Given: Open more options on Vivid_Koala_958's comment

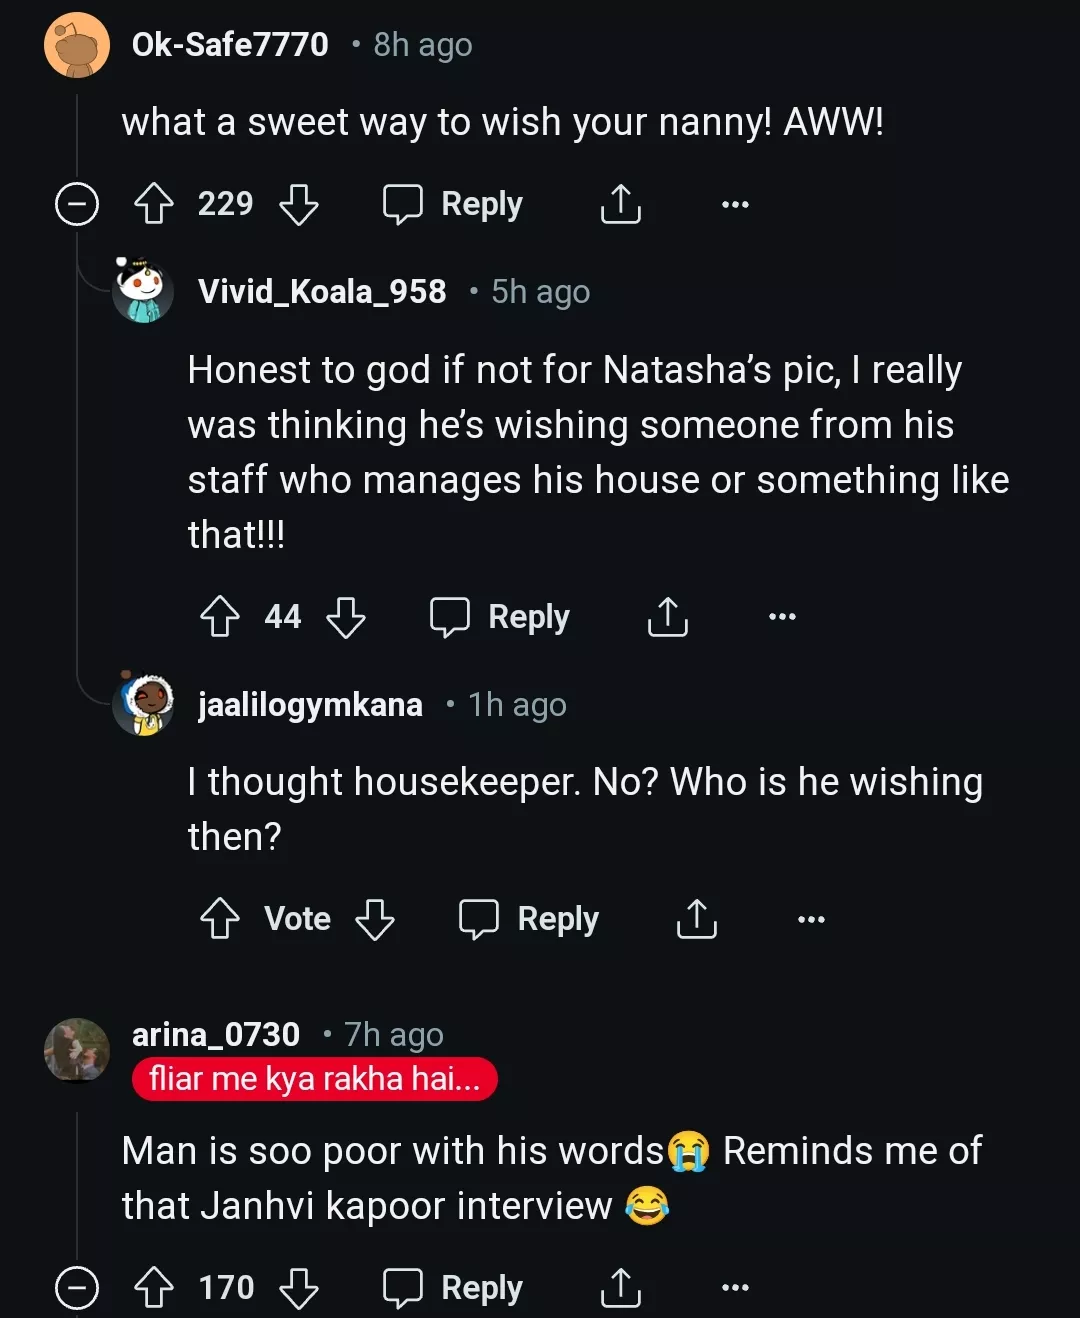Looking at the screenshot, I should 782,617.
